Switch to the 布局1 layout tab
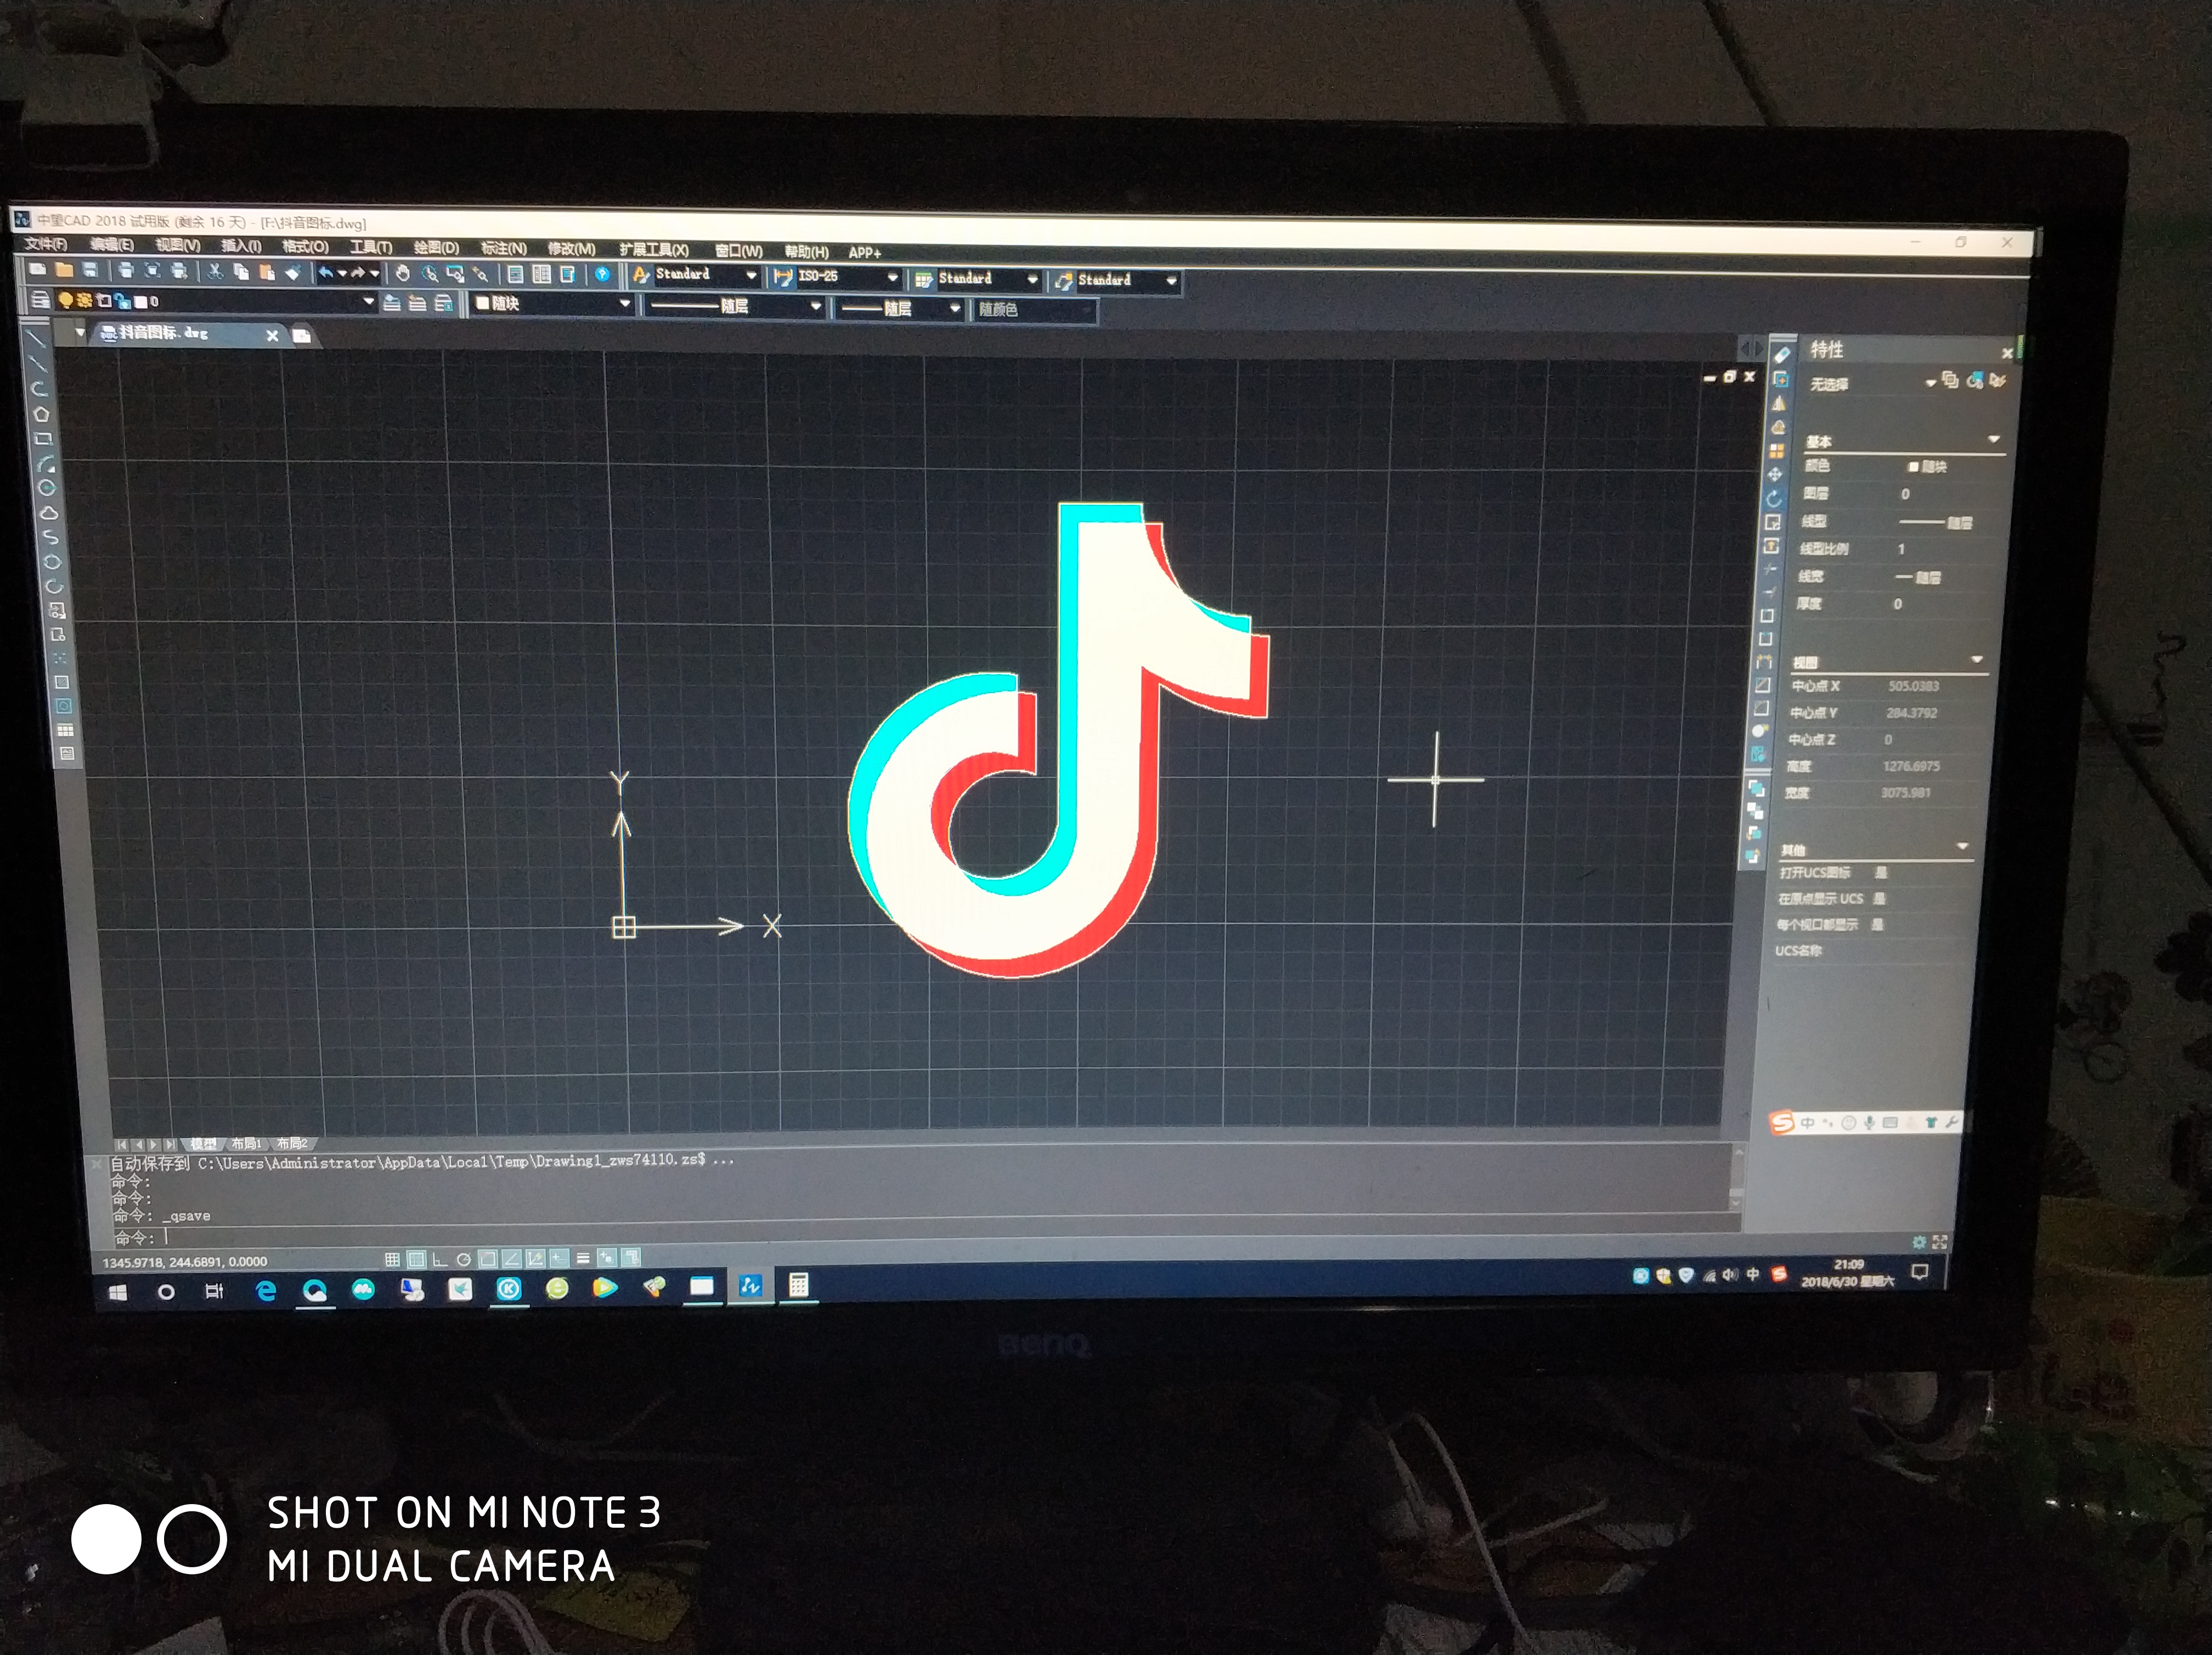Viewport: 2212px width, 1655px height. point(246,1143)
